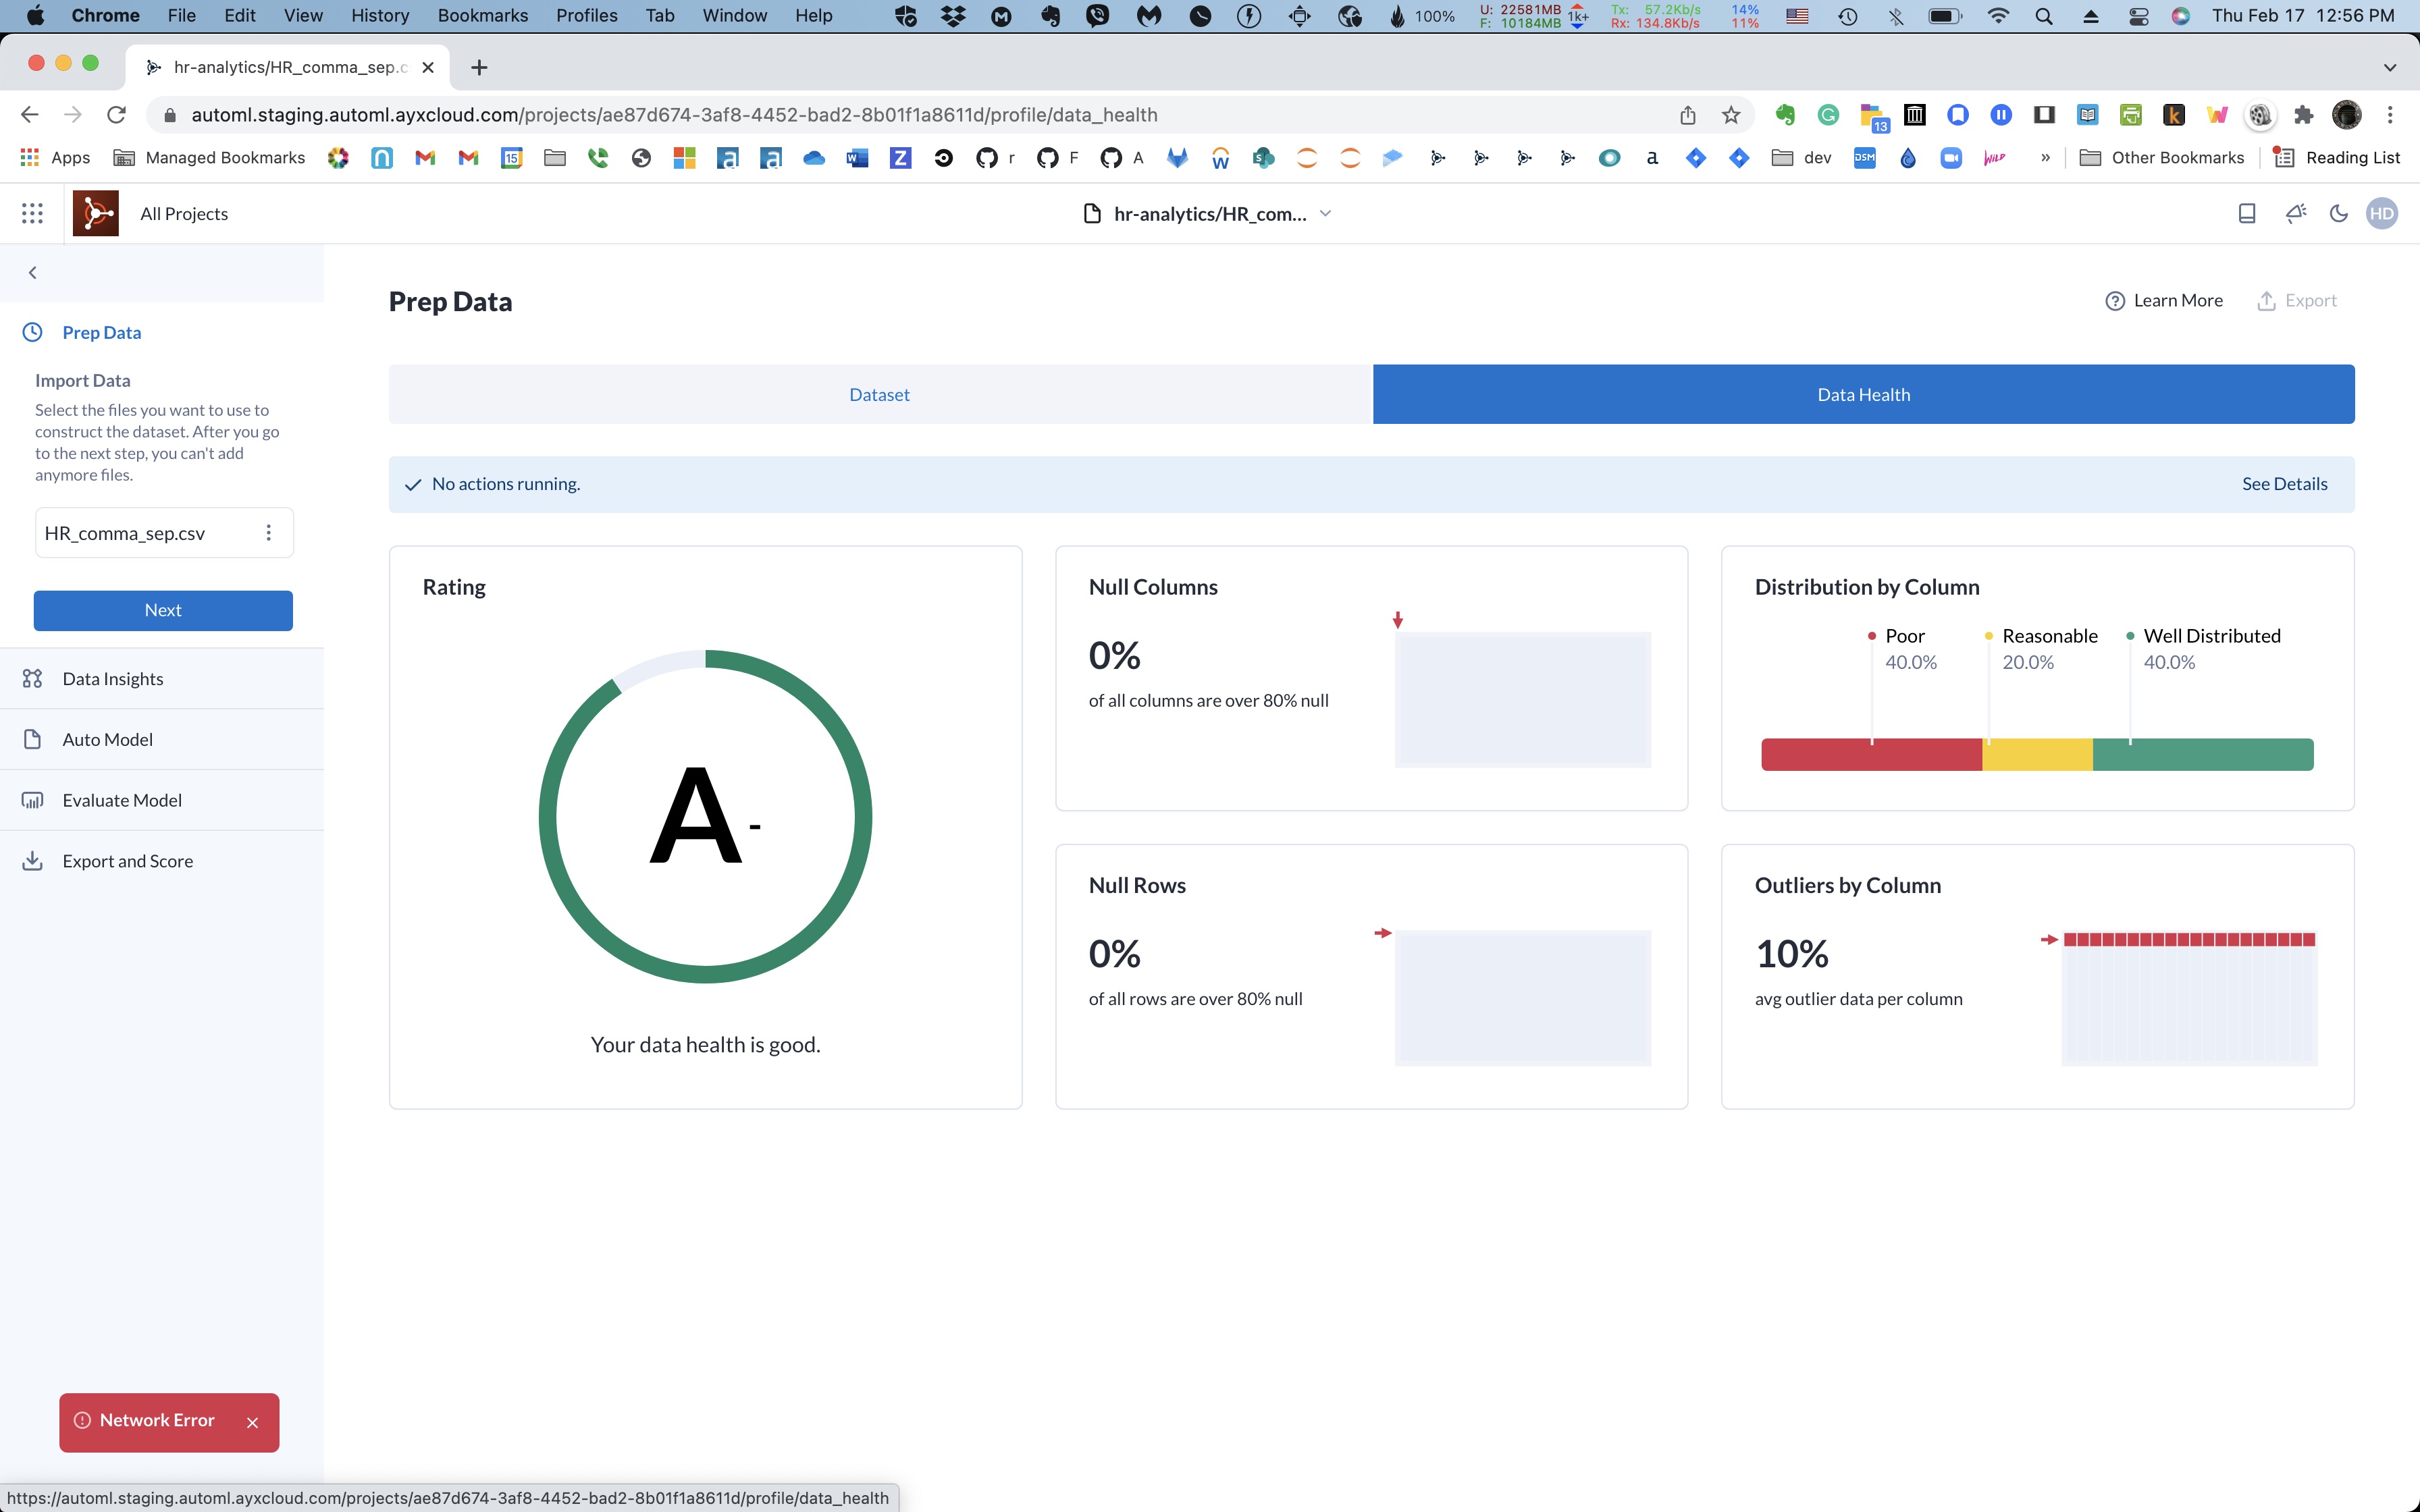Select Auto Model in the left sidebar
This screenshot has height=1512, width=2420.
[x=107, y=739]
